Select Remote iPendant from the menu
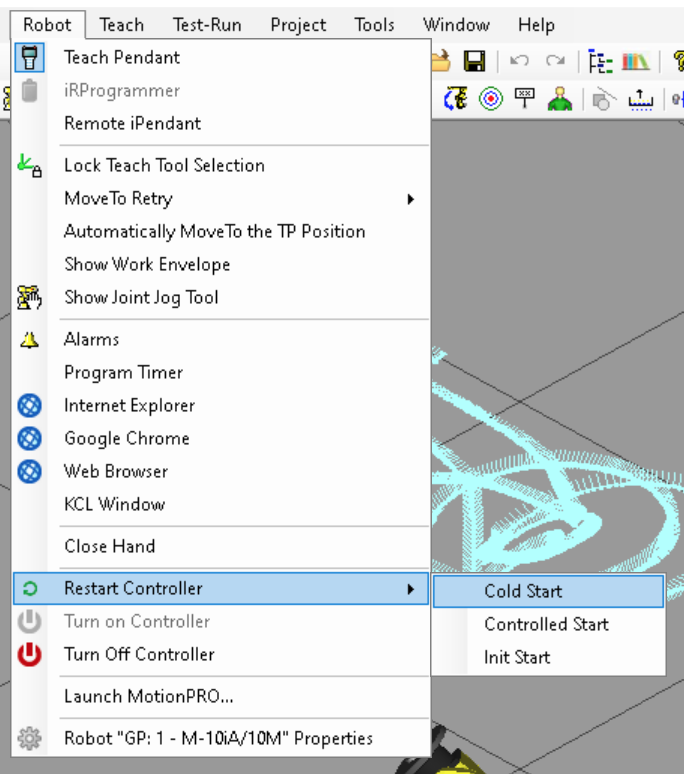The width and height of the screenshot is (684, 774). tap(221, 123)
